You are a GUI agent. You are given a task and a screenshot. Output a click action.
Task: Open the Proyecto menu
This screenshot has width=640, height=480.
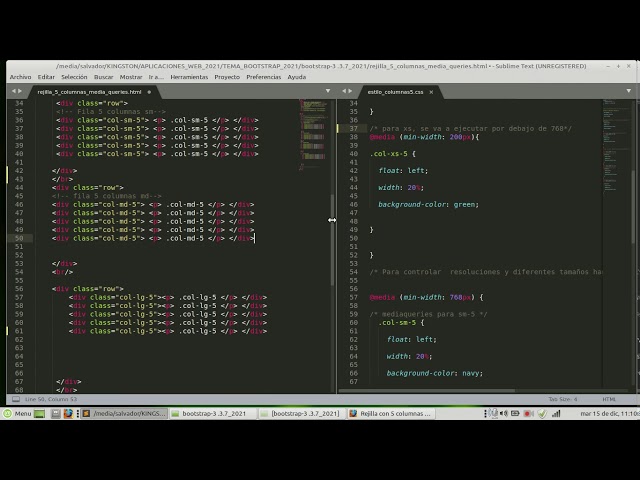click(x=227, y=77)
